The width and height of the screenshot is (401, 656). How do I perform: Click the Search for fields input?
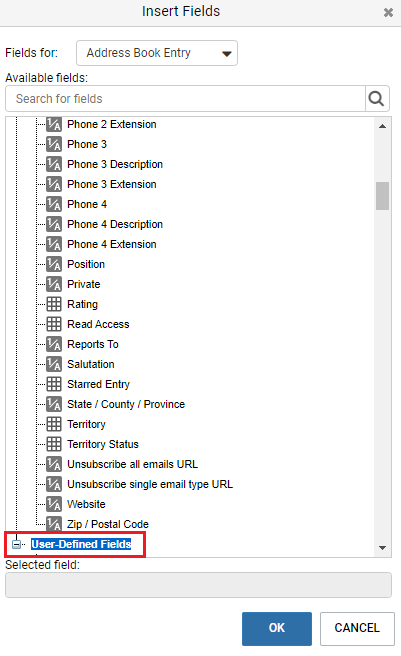[x=185, y=99]
